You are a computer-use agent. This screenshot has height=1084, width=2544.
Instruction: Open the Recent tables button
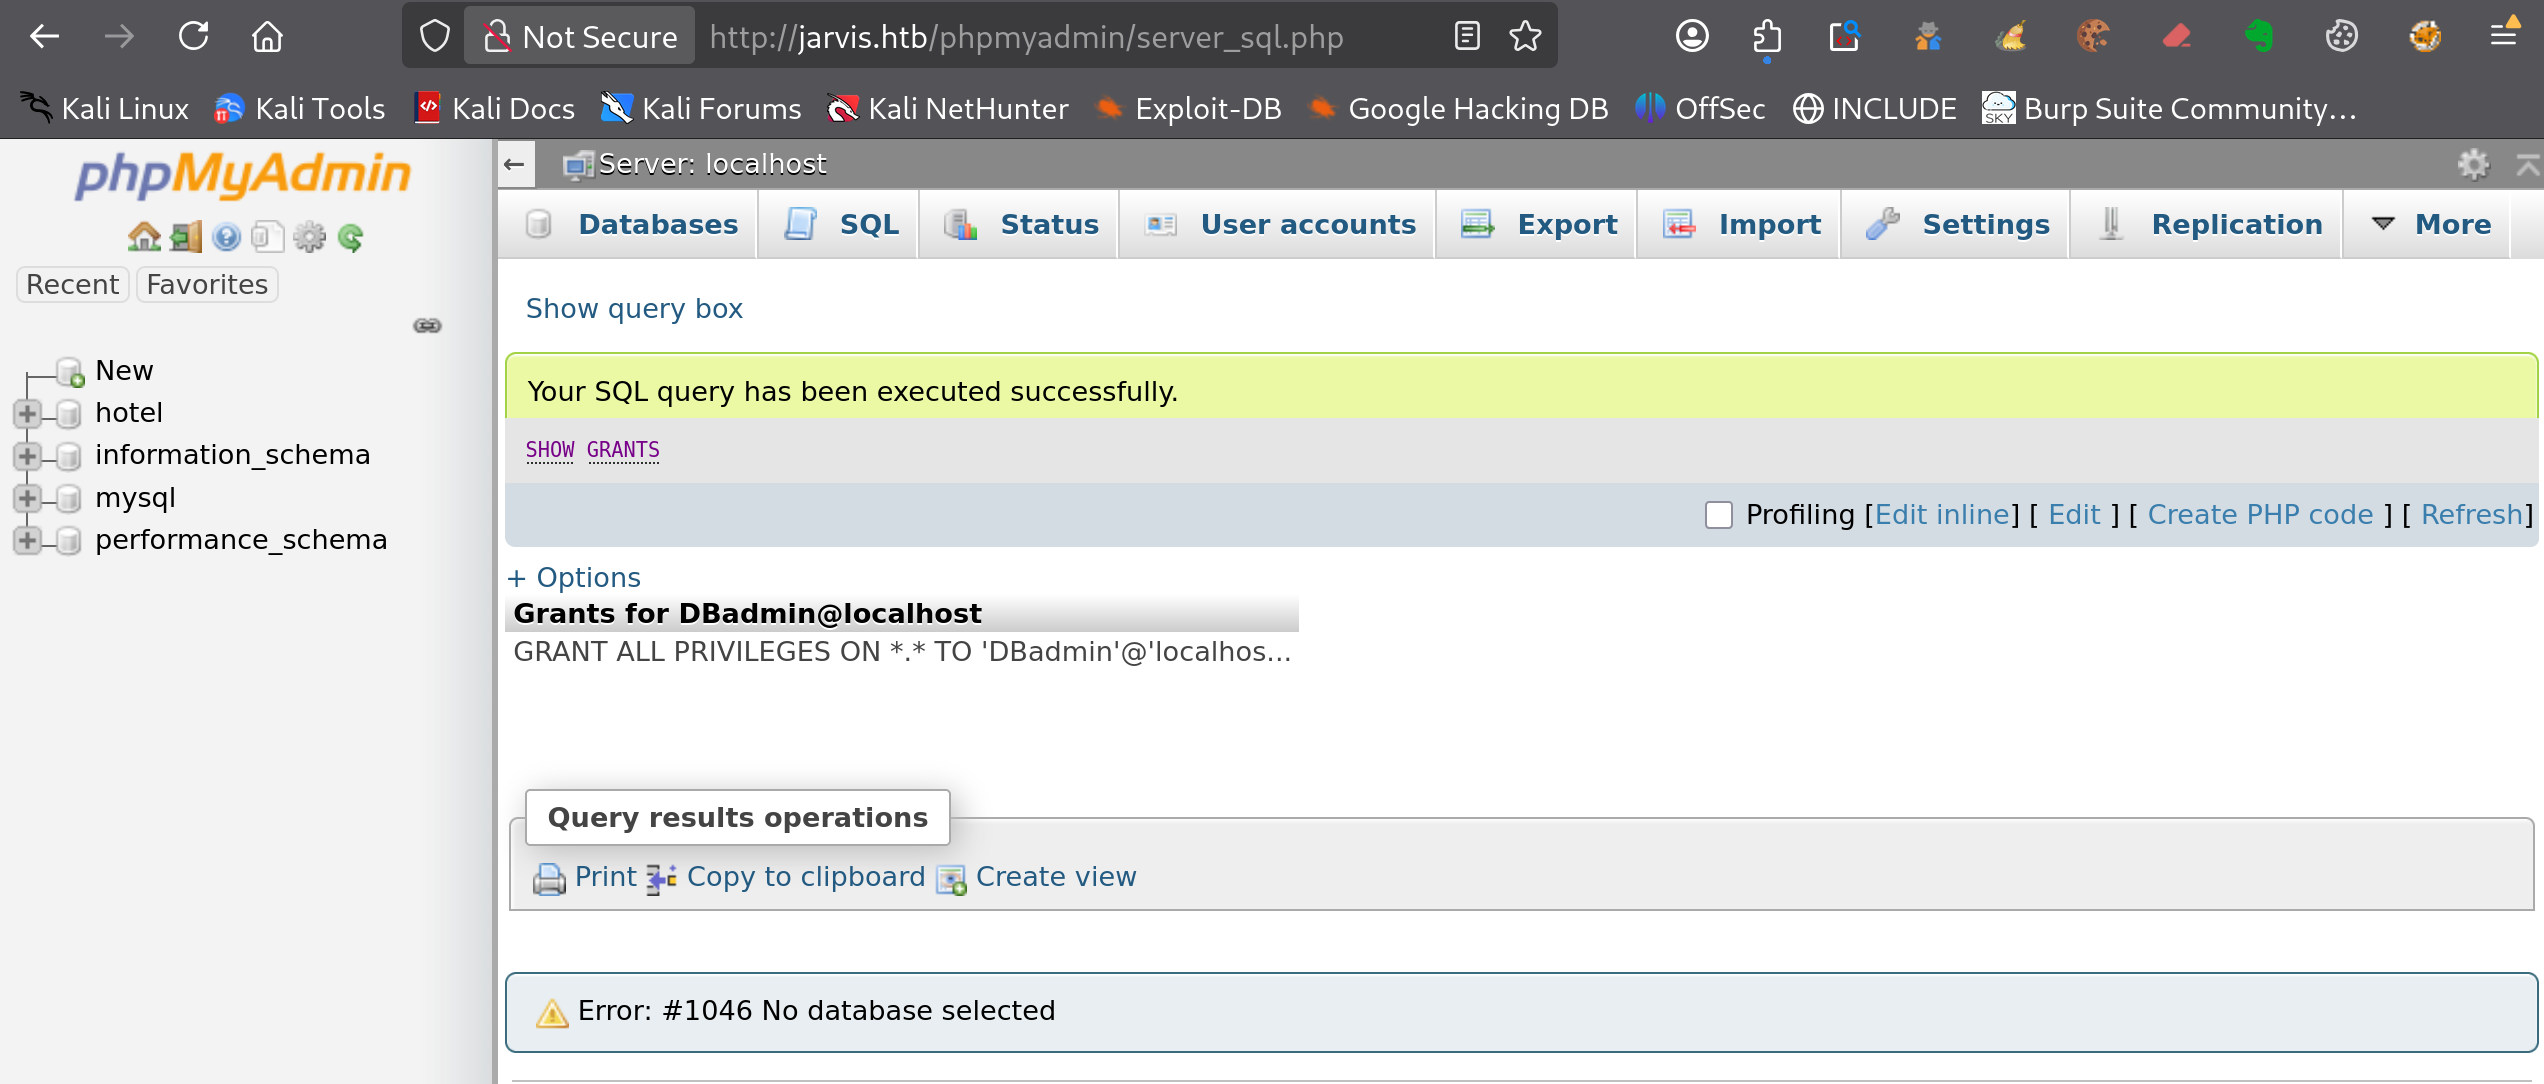73,285
